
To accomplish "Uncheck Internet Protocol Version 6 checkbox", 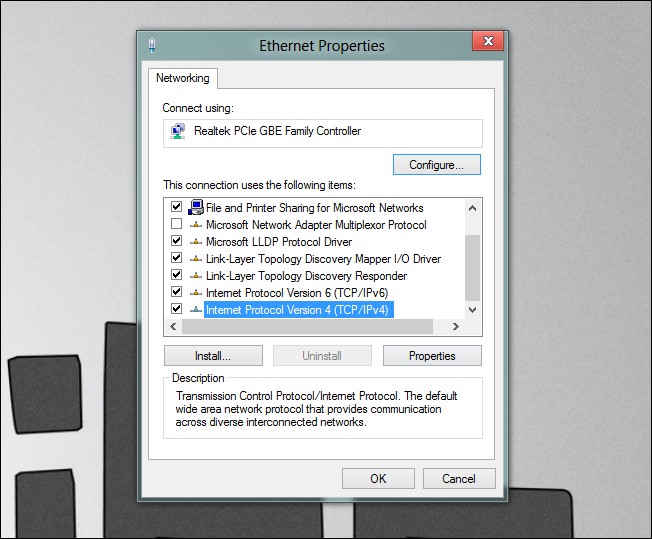I will (176, 292).
